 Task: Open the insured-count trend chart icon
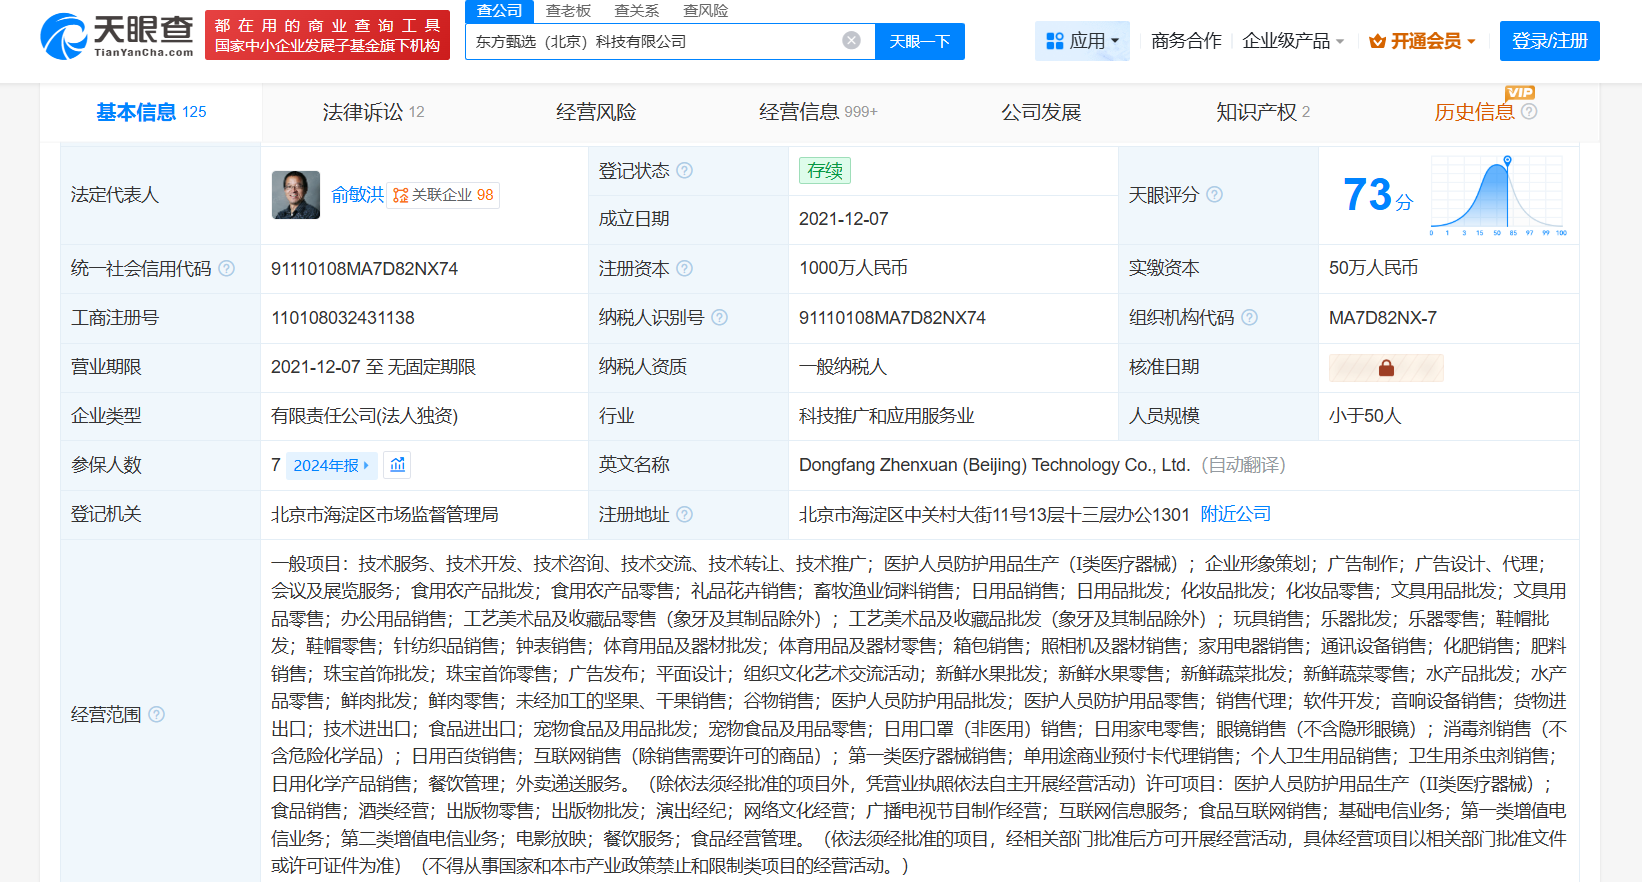[x=398, y=465]
